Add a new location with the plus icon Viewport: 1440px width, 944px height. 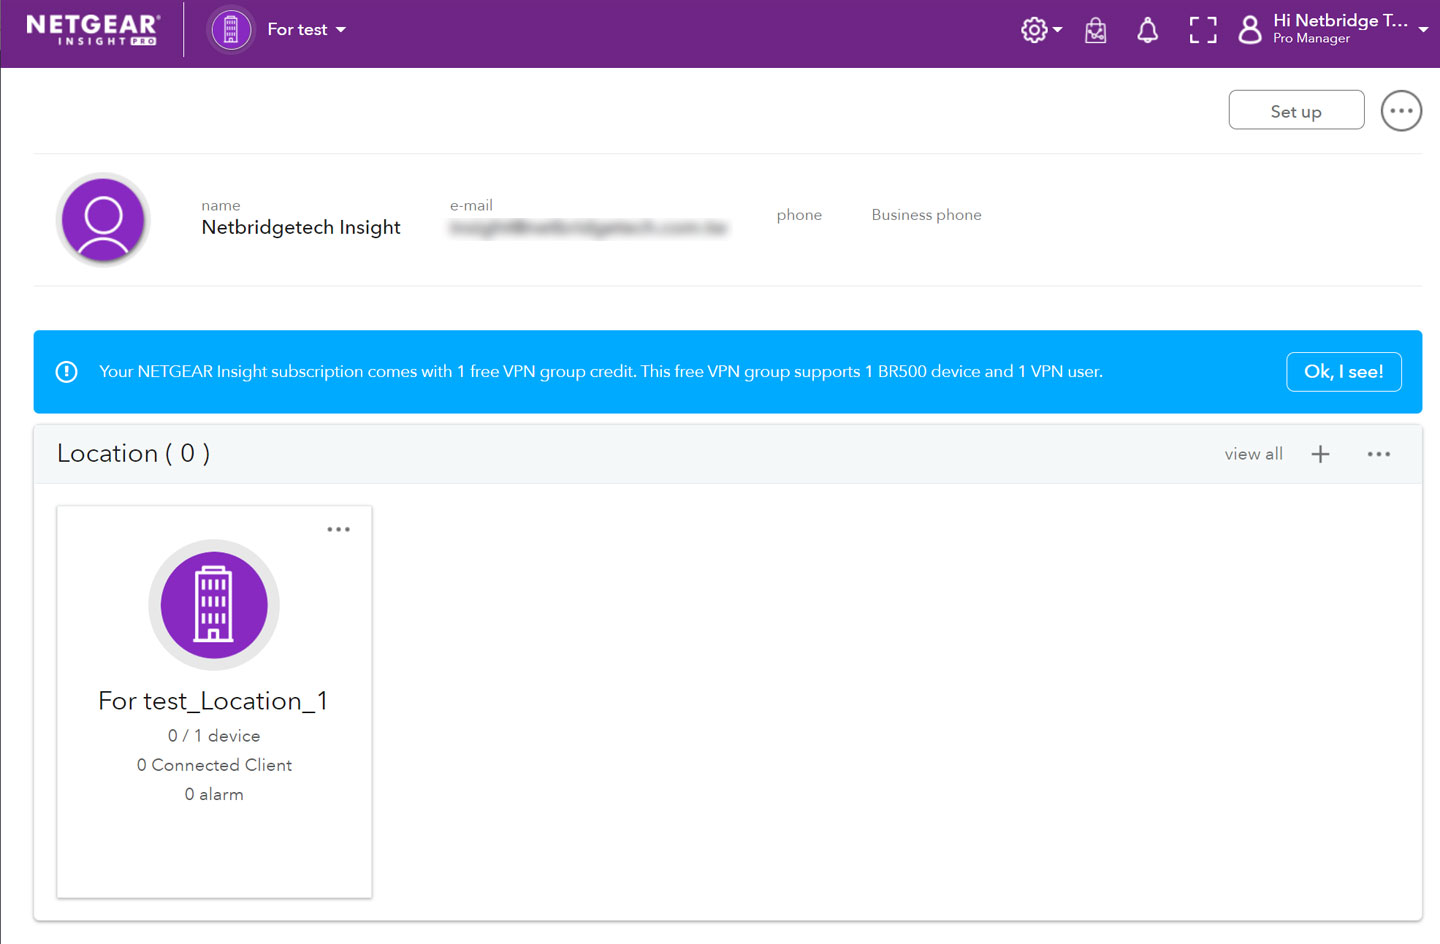pyautogui.click(x=1320, y=453)
